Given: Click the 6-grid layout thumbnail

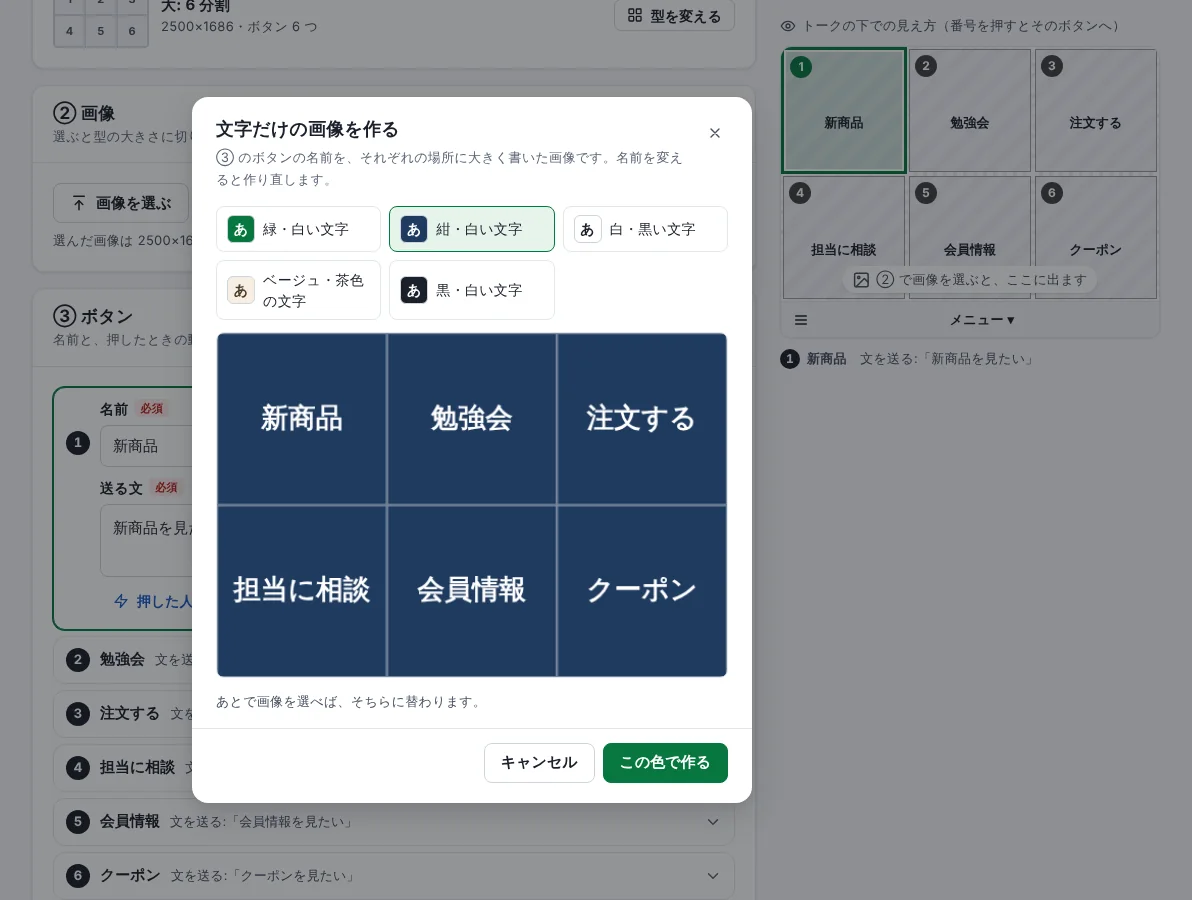Looking at the screenshot, I should [x=100, y=24].
